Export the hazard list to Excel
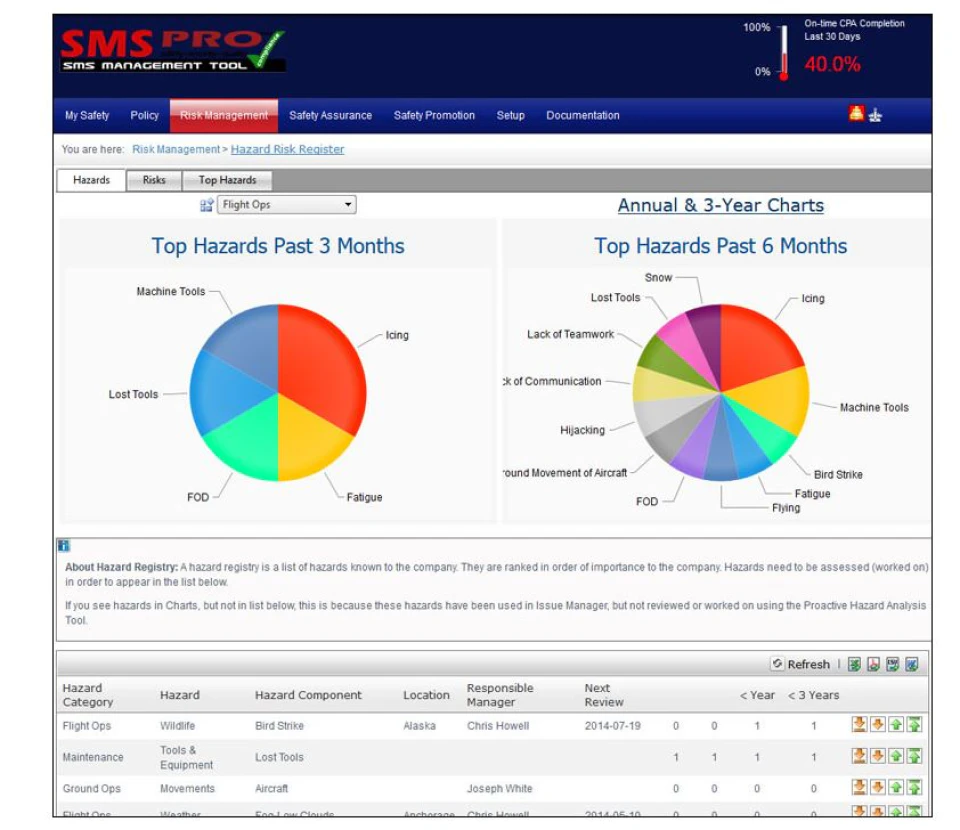 coord(855,663)
